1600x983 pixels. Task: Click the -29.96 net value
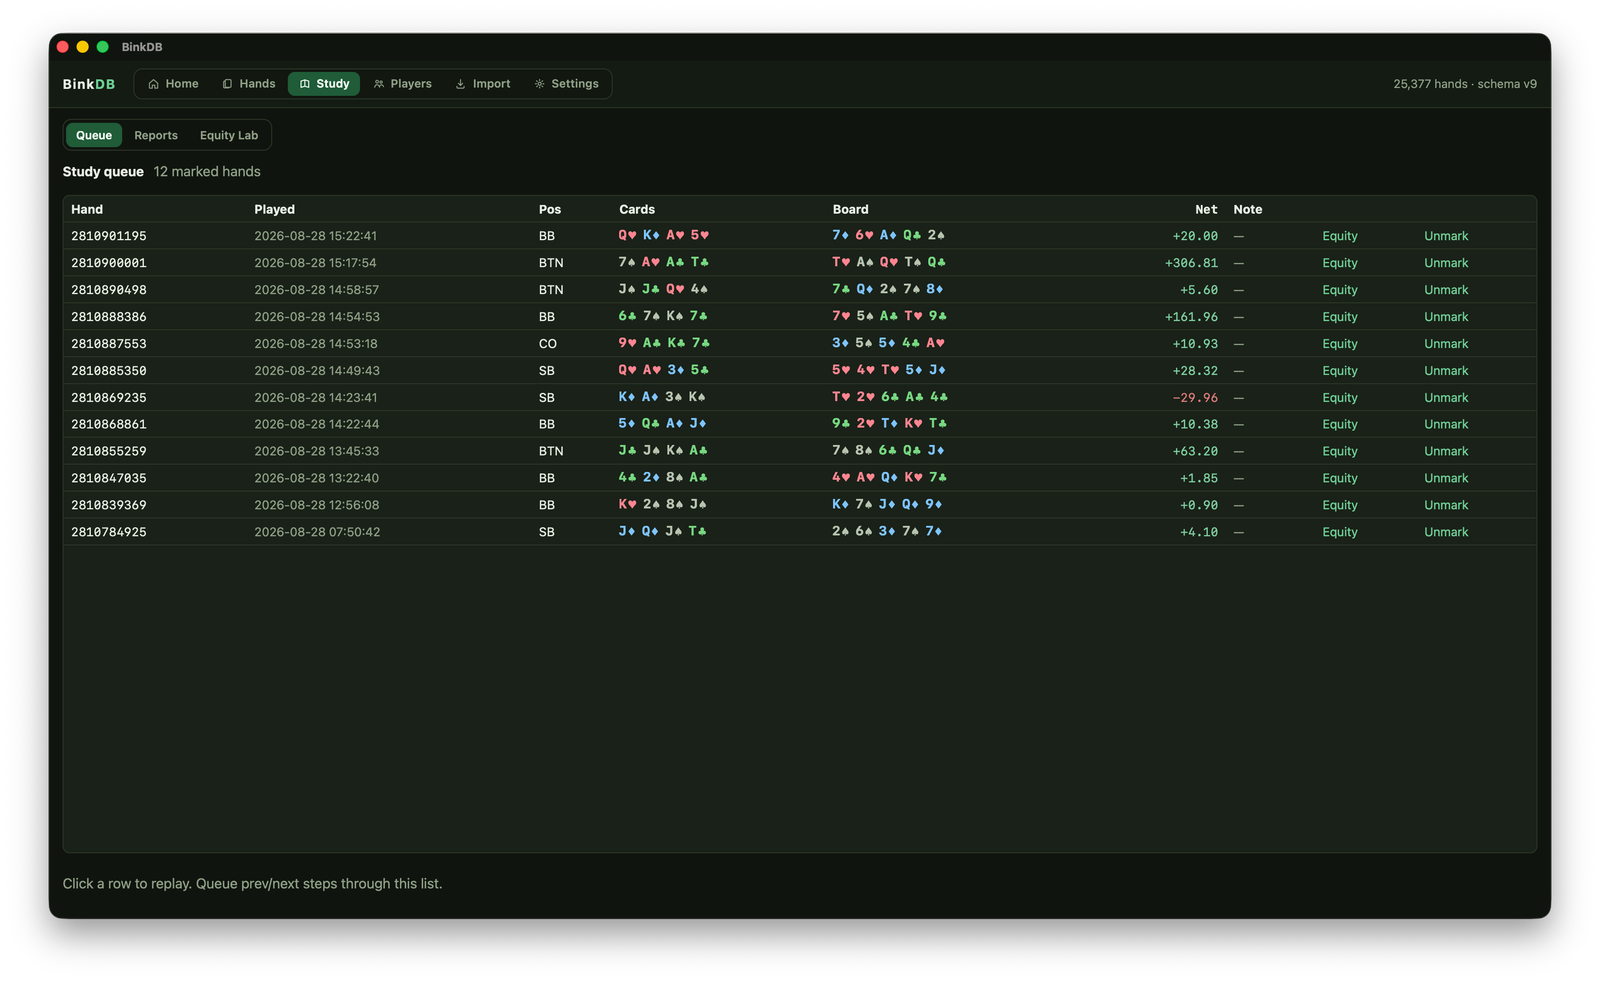pyautogui.click(x=1195, y=398)
